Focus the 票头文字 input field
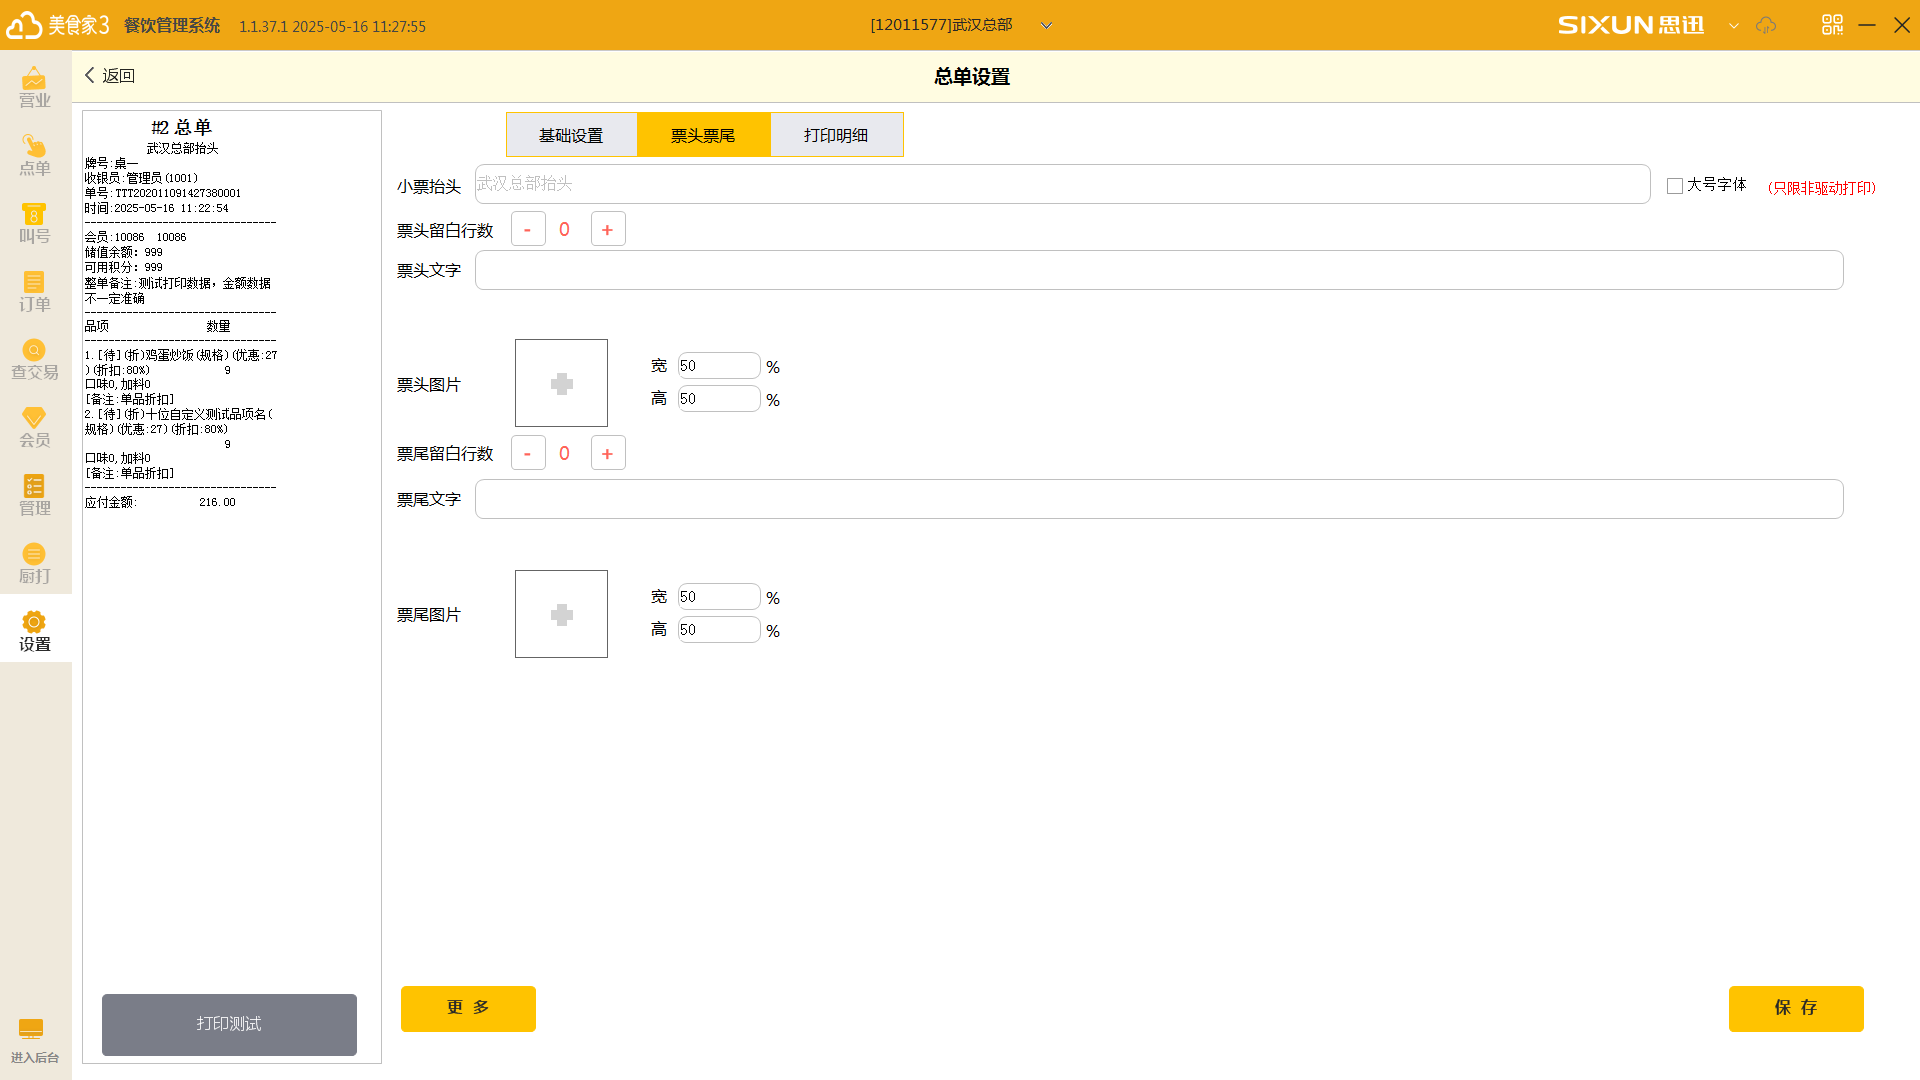Viewport: 1920px width, 1080px height. [1159, 270]
